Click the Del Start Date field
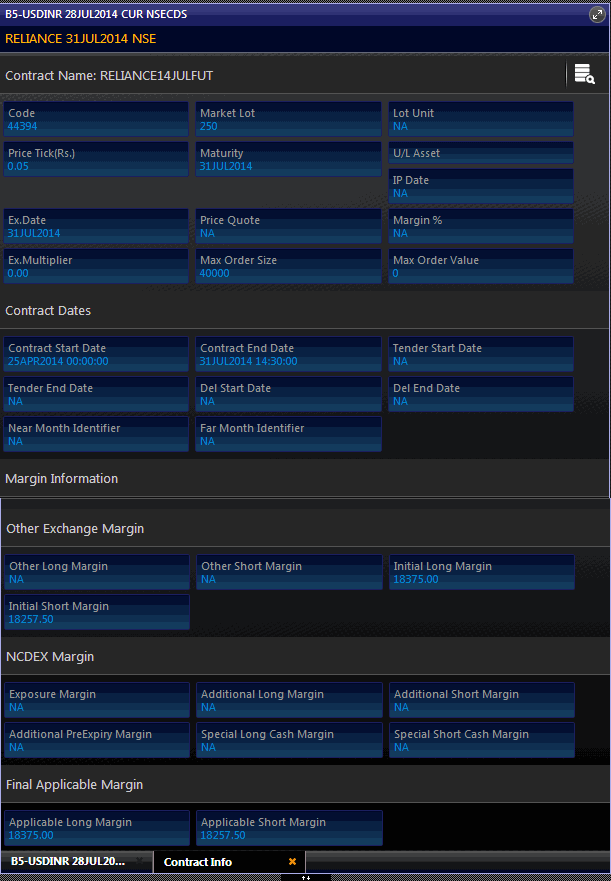The width and height of the screenshot is (611, 881). tap(288, 394)
